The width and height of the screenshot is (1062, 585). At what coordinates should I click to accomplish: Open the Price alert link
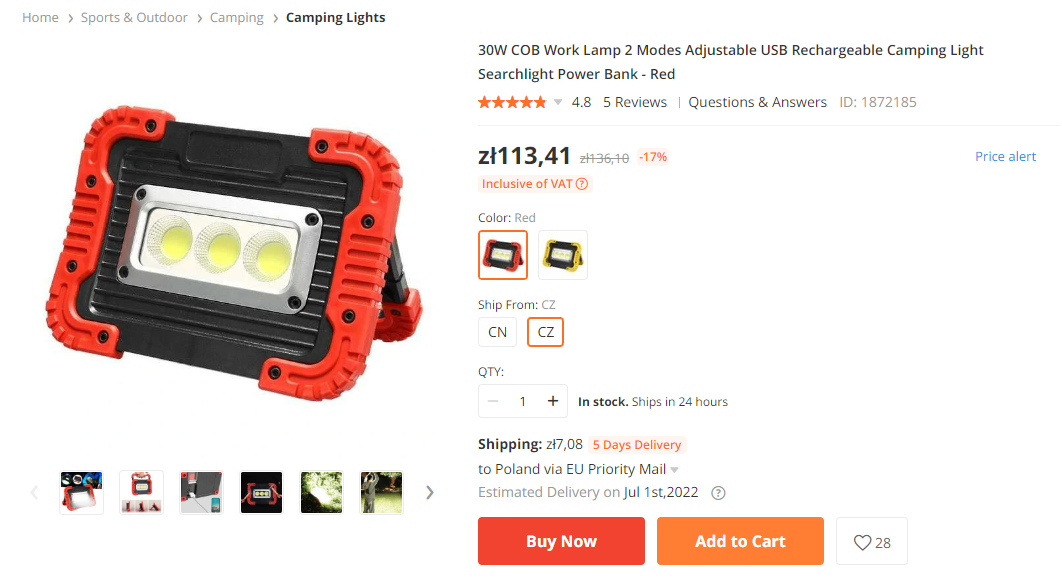click(1005, 156)
